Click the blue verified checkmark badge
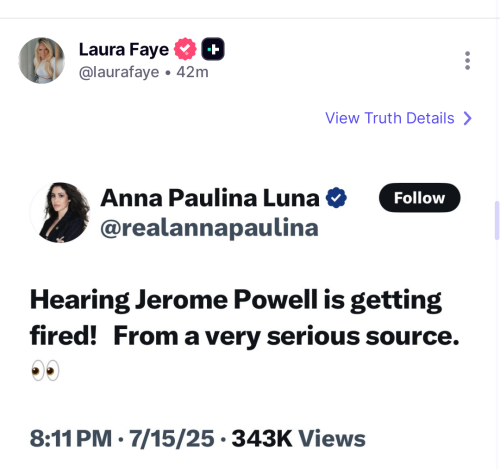The height and width of the screenshot is (469, 500). coord(336,198)
